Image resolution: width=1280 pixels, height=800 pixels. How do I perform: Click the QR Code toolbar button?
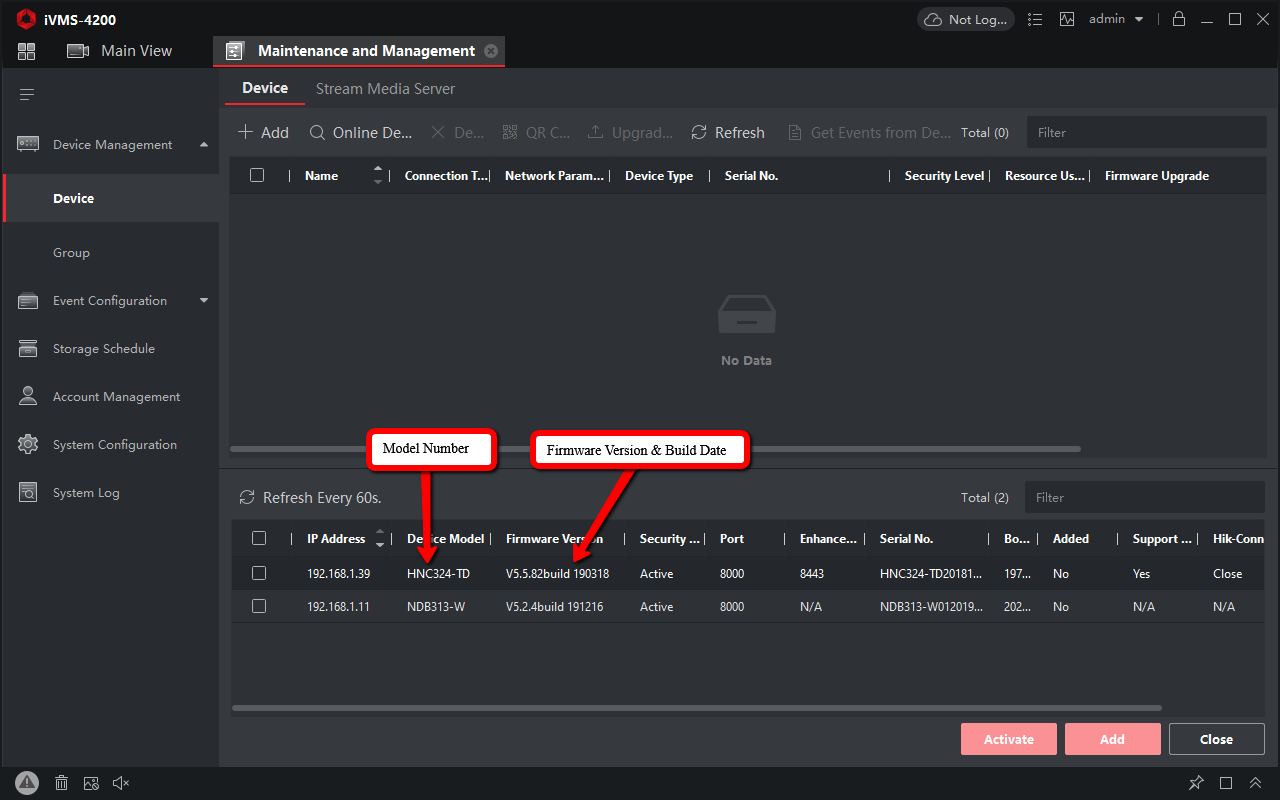click(536, 132)
